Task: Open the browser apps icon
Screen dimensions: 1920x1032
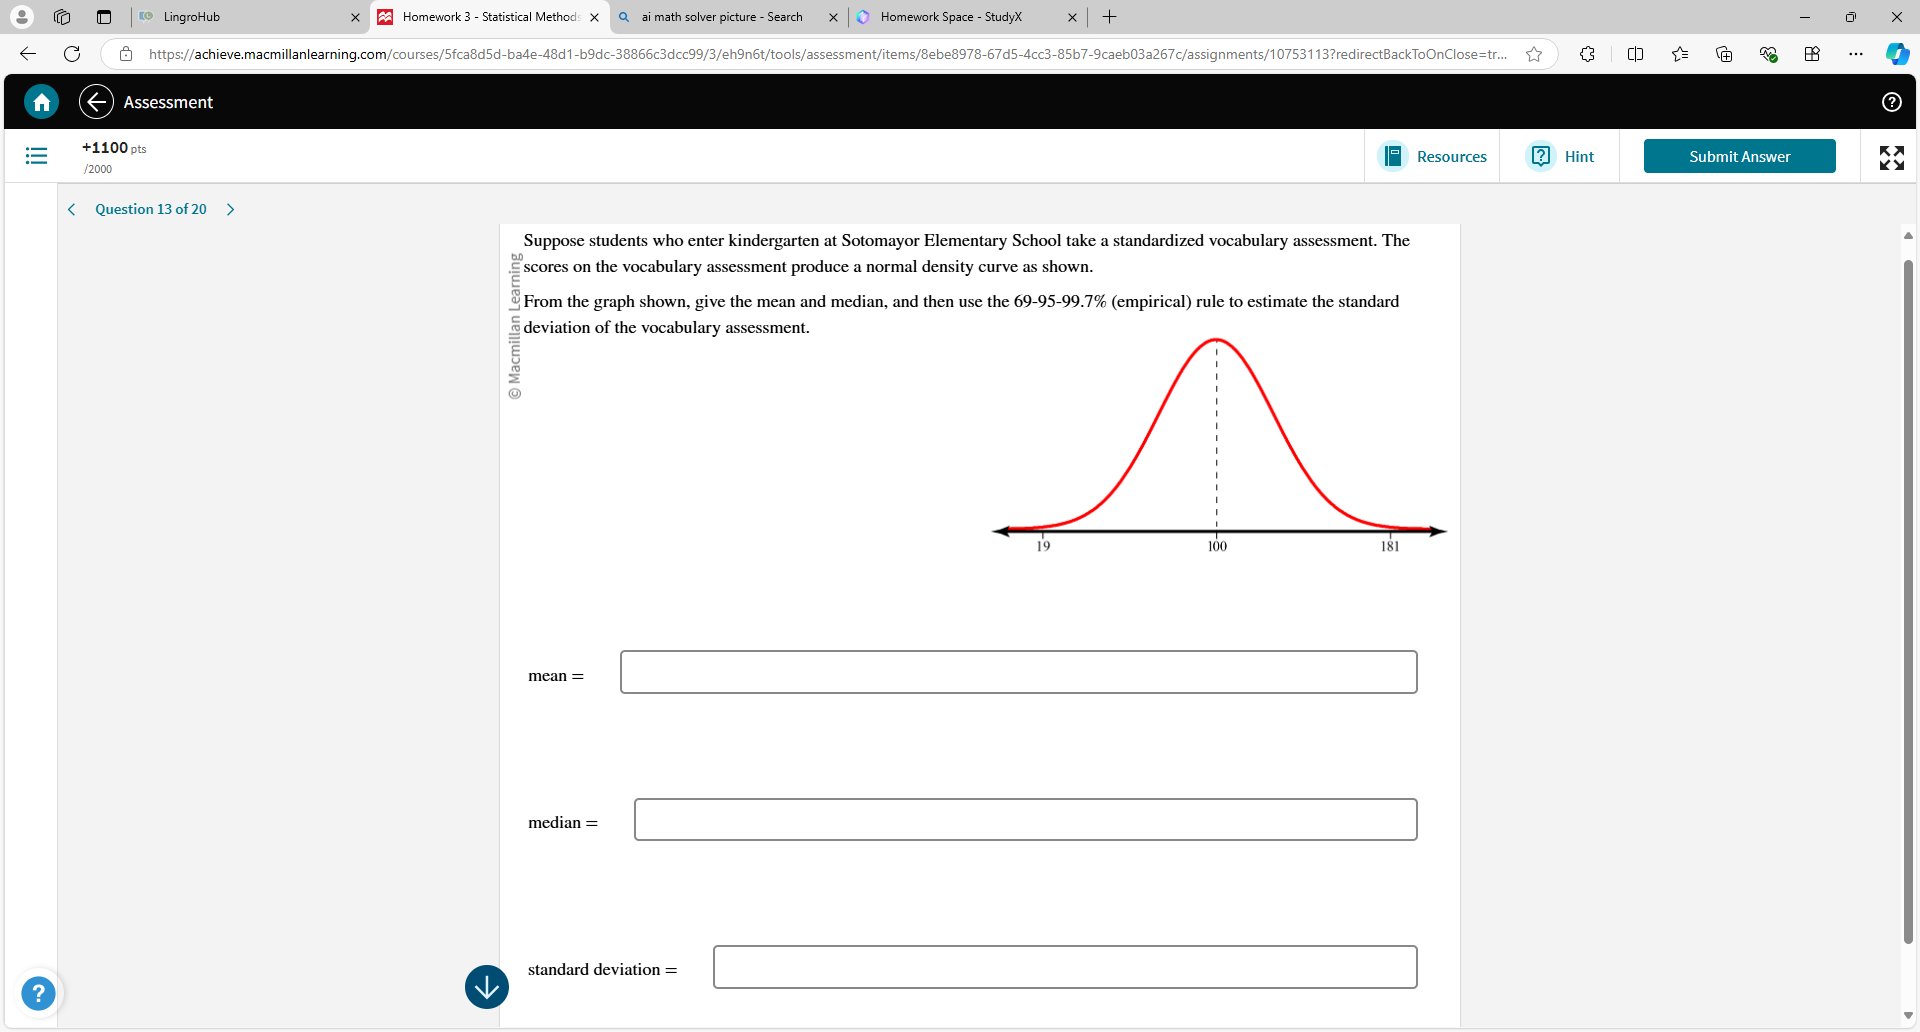Action: point(1812,54)
